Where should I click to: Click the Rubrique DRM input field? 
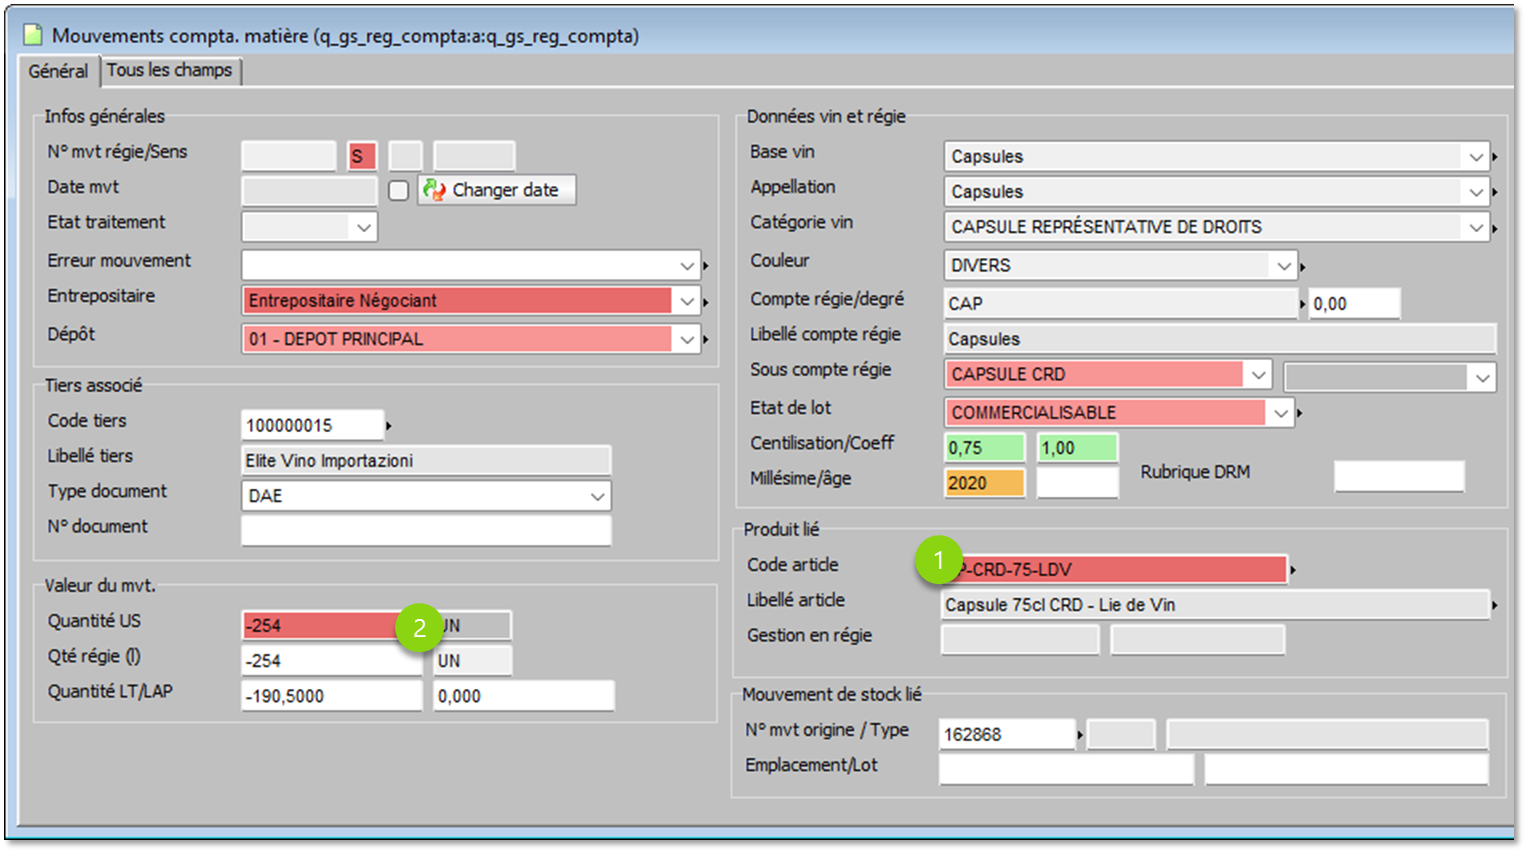pos(1399,477)
